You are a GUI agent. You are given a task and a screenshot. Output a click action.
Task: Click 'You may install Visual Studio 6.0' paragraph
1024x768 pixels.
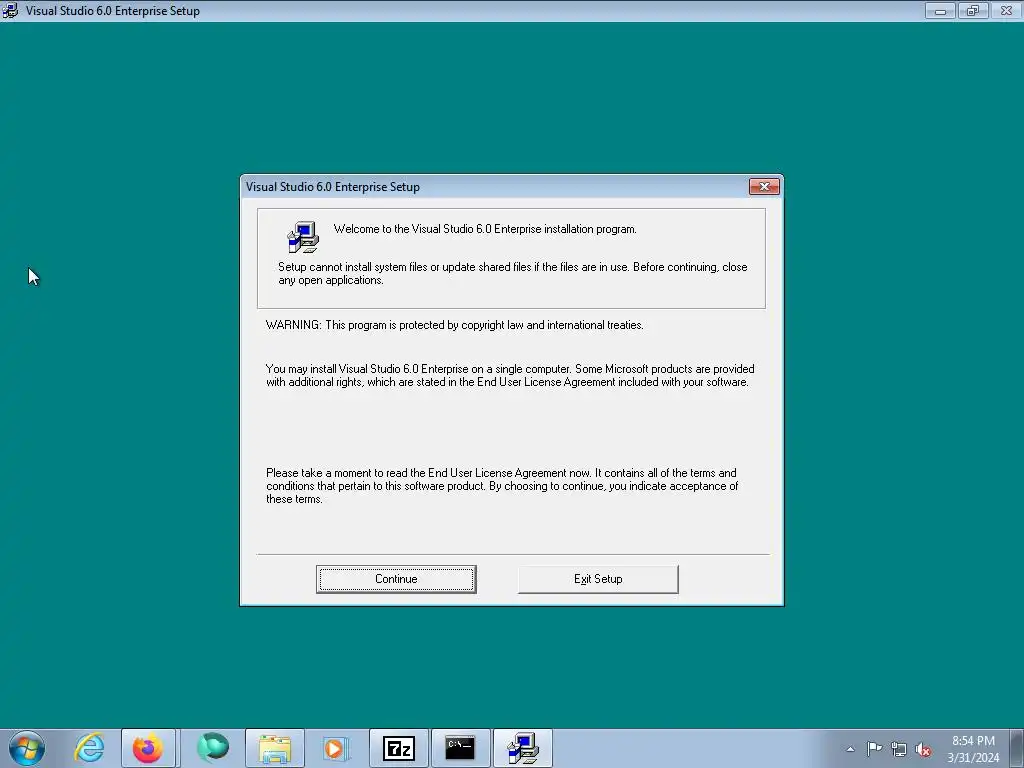[x=510, y=376]
